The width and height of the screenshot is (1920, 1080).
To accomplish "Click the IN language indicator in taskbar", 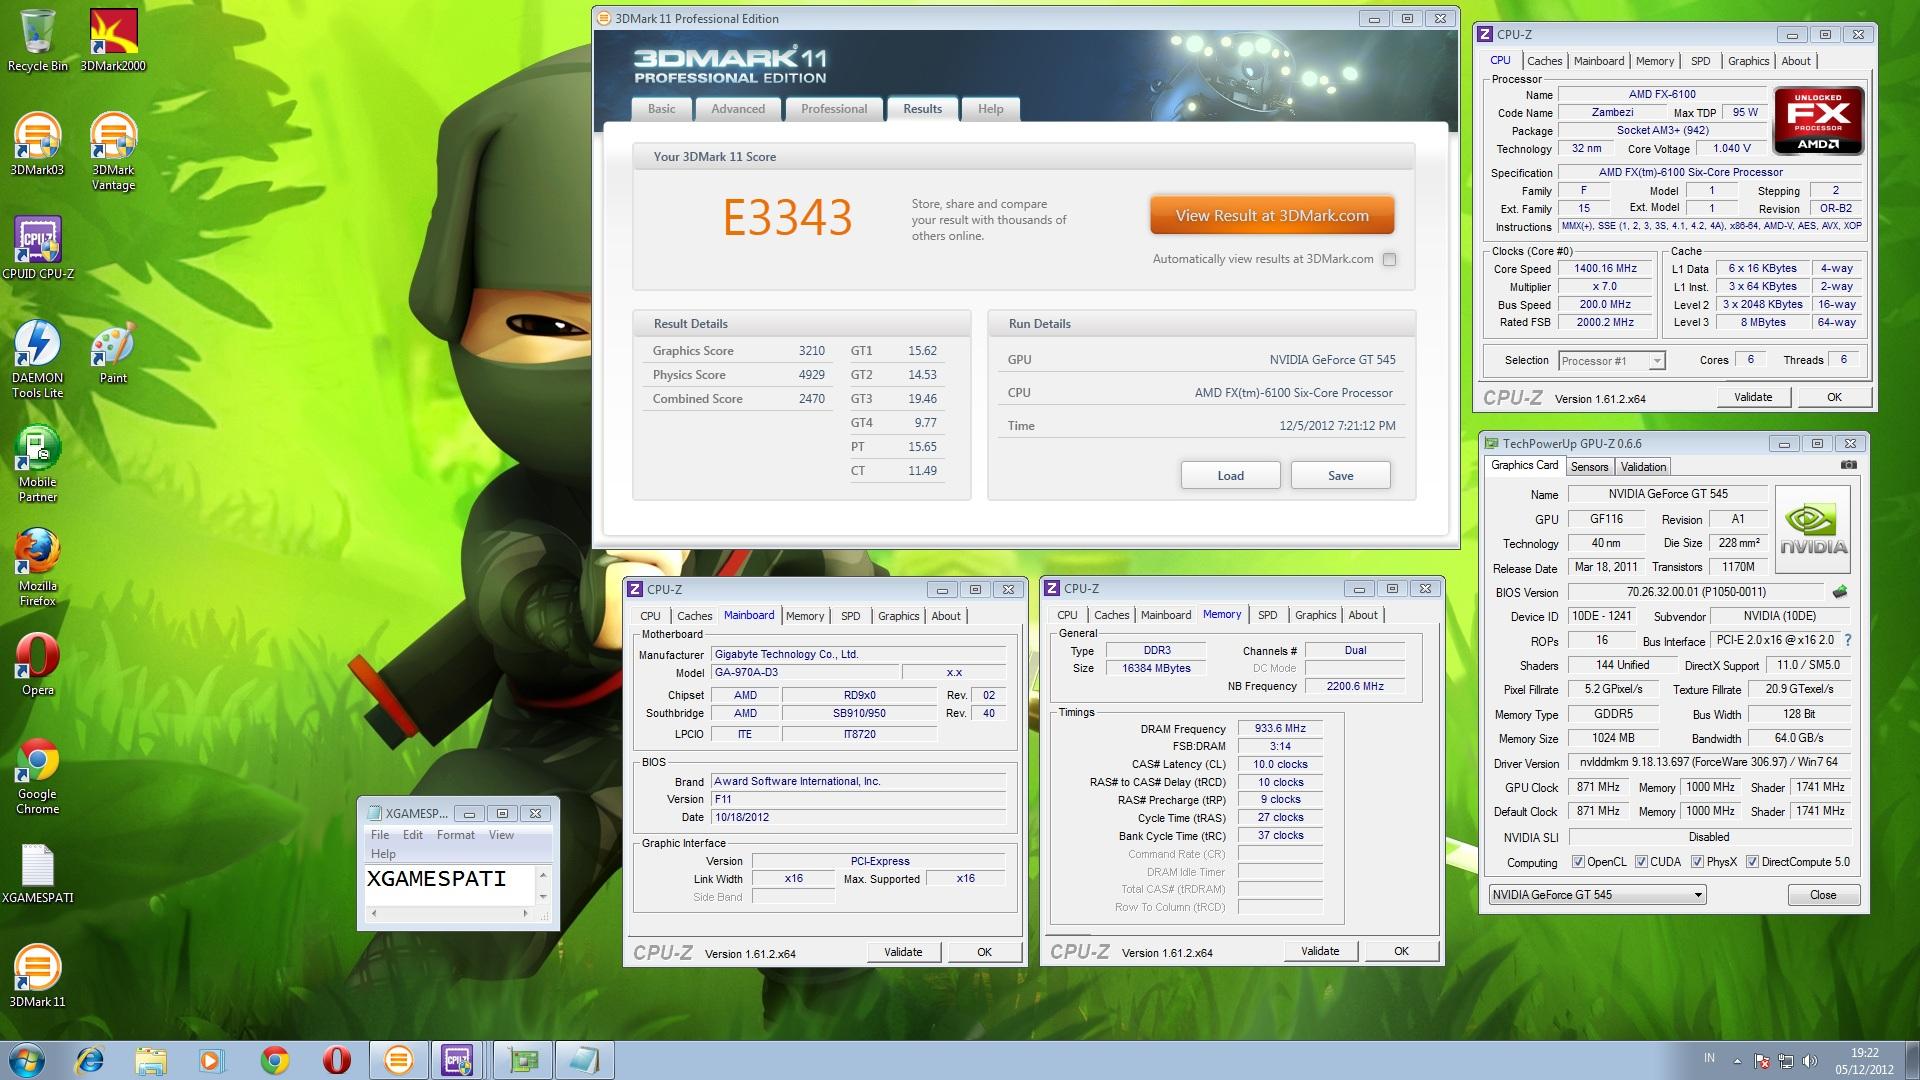I will 1709,1058.
